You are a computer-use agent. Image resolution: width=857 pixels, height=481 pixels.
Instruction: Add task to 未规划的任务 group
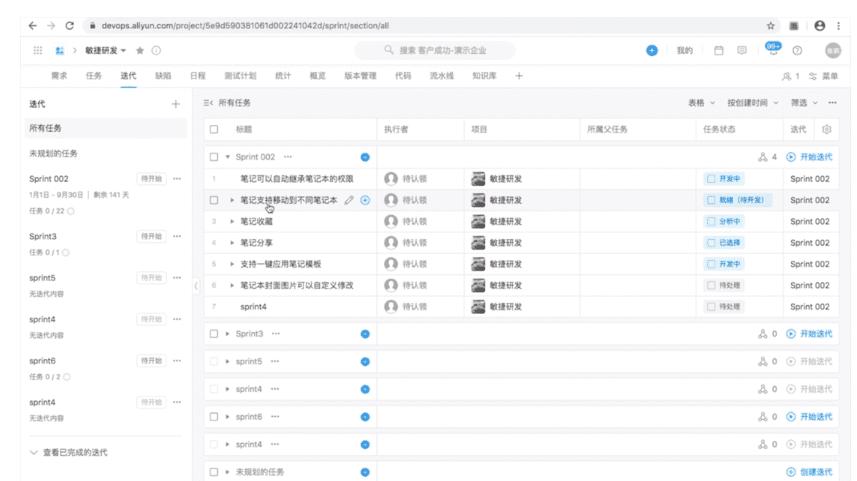(x=365, y=472)
